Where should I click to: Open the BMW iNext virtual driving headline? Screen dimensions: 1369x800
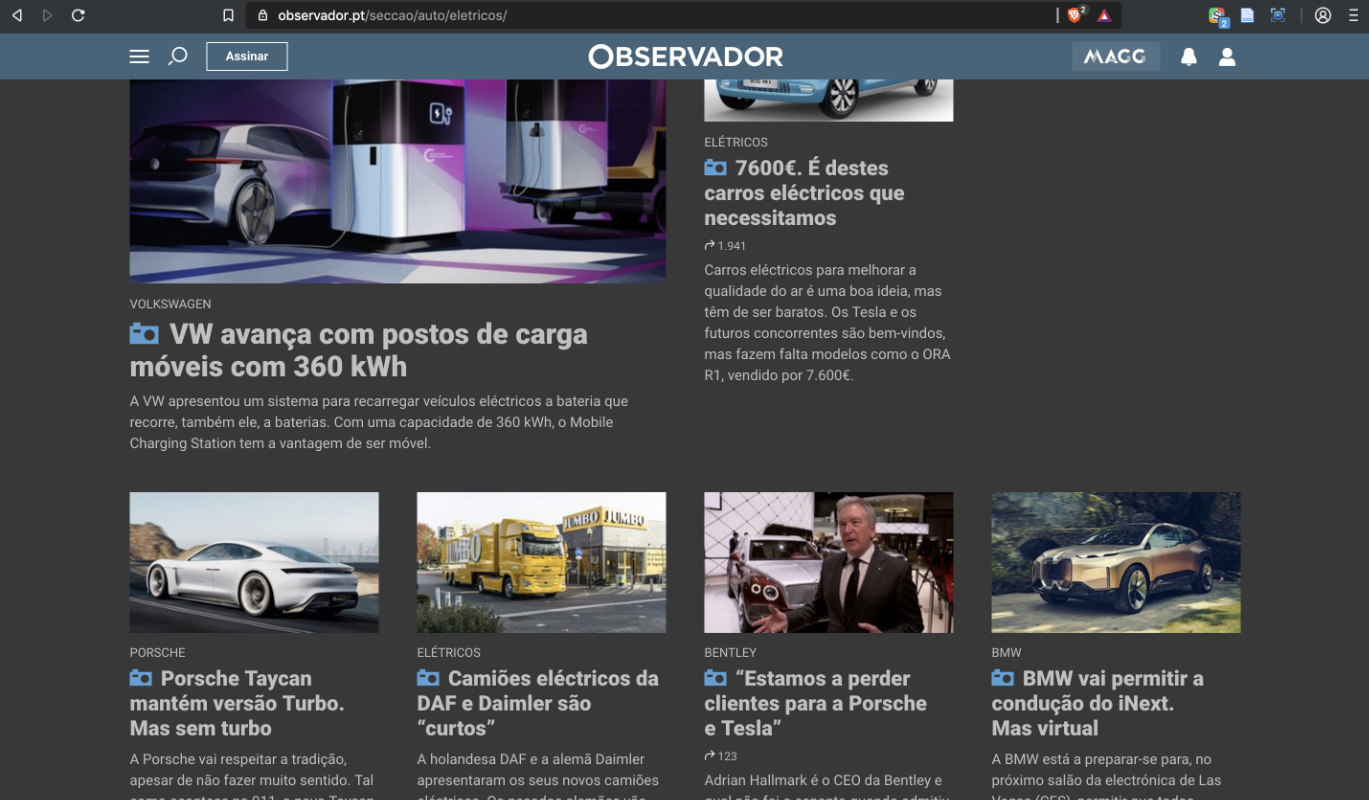[x=1098, y=703]
